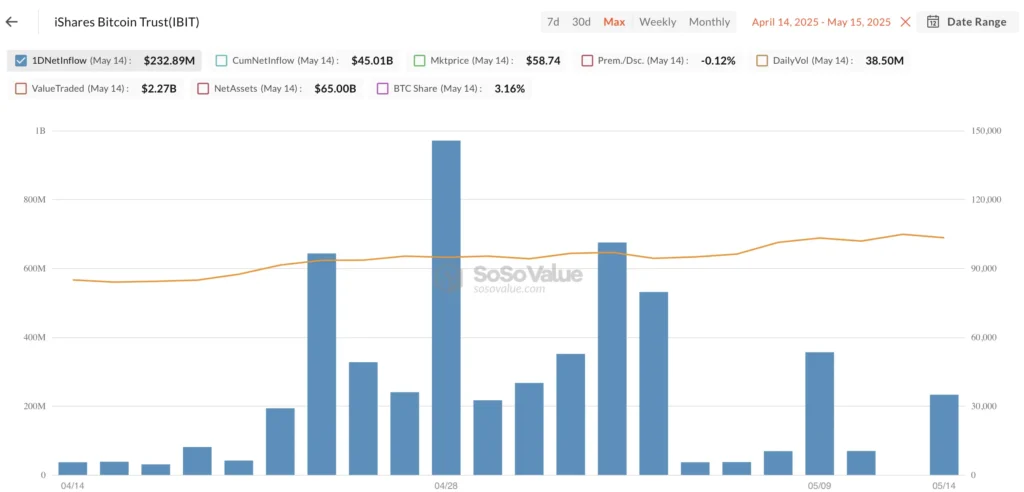Click the last bar at 05/14
Viewport: 1024px width, 492px height.
(x=944, y=435)
